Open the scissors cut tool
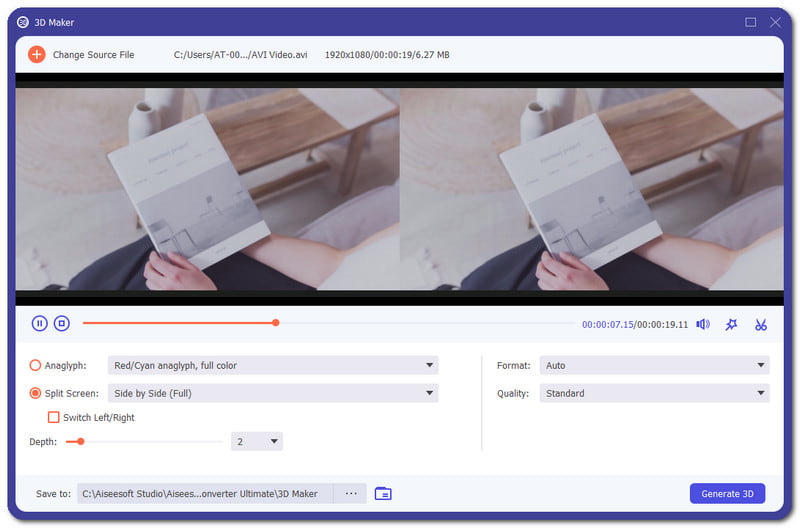Viewport: 800px width, 528px height. pyautogui.click(x=761, y=324)
